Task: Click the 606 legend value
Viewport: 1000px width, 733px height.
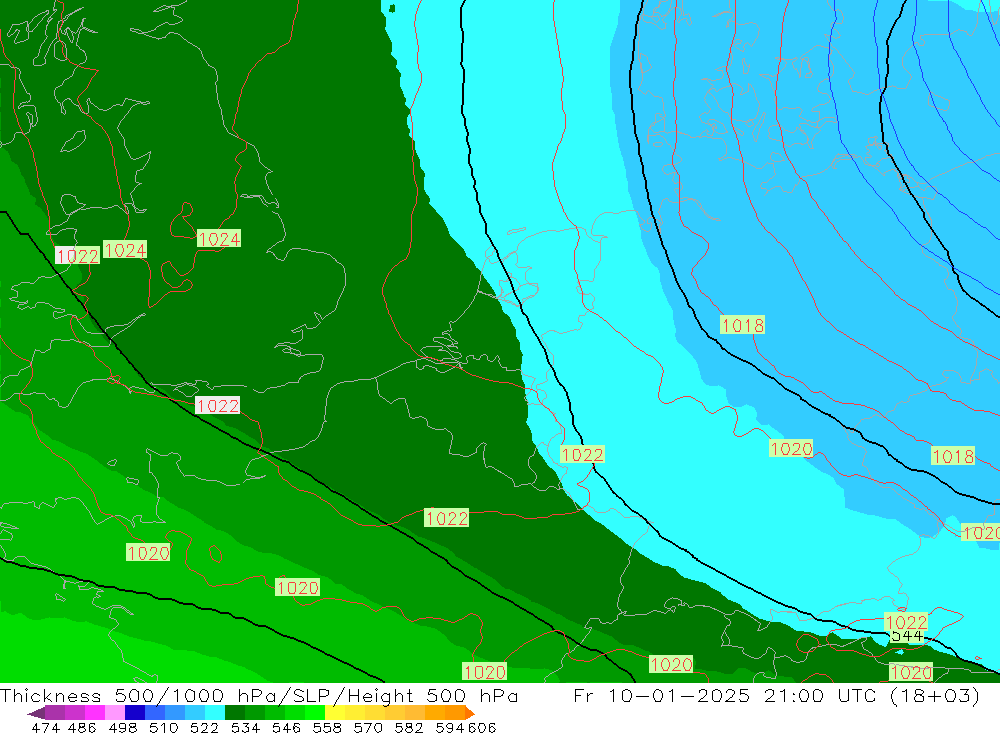Action: pos(482,727)
